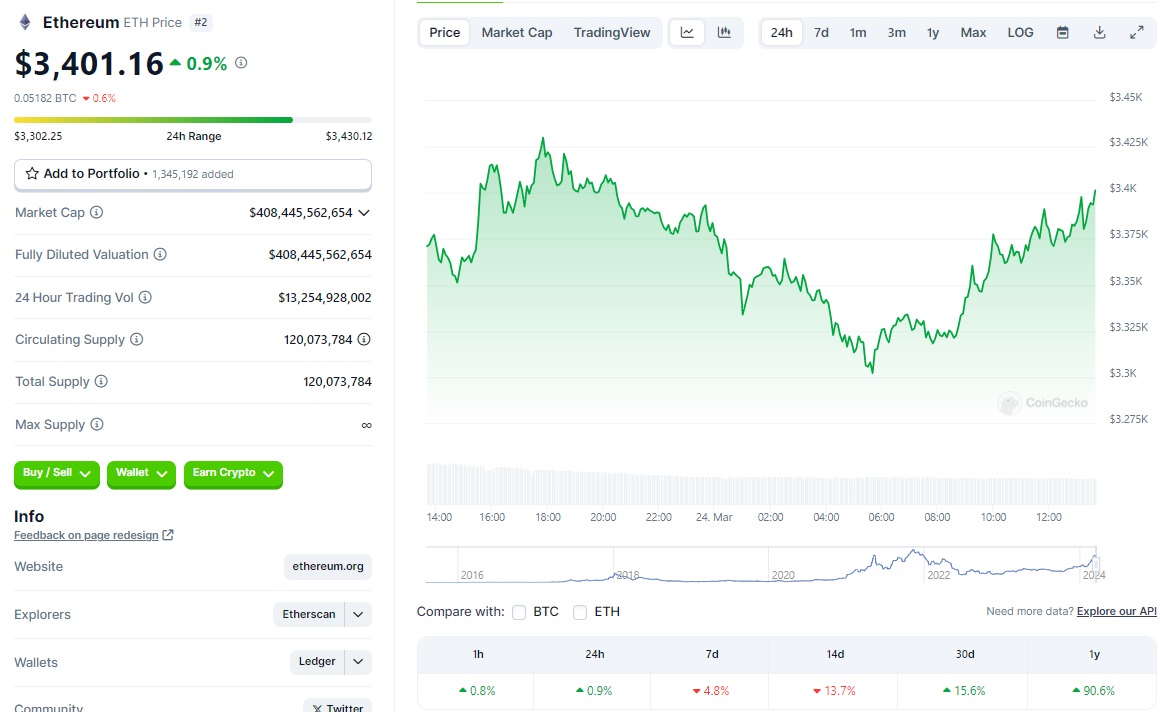Click the star icon in Add to Portfolio
This screenshot has height=712, width=1160.
tap(32, 174)
